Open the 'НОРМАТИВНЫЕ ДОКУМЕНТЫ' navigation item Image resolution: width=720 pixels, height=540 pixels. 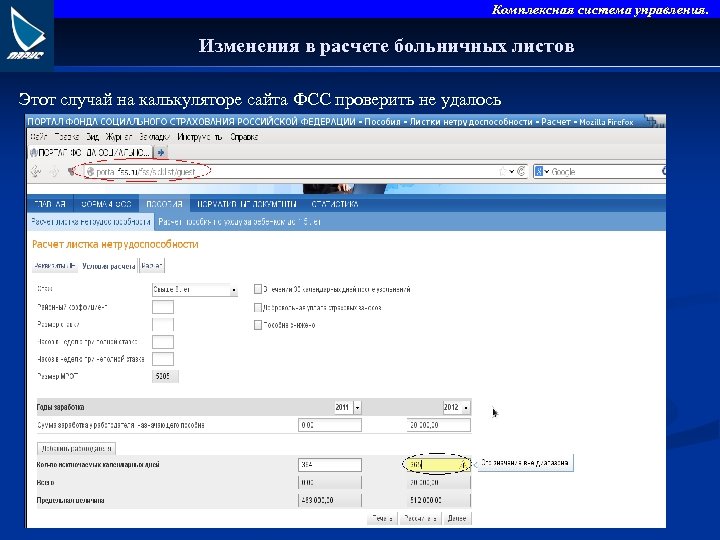(247, 204)
